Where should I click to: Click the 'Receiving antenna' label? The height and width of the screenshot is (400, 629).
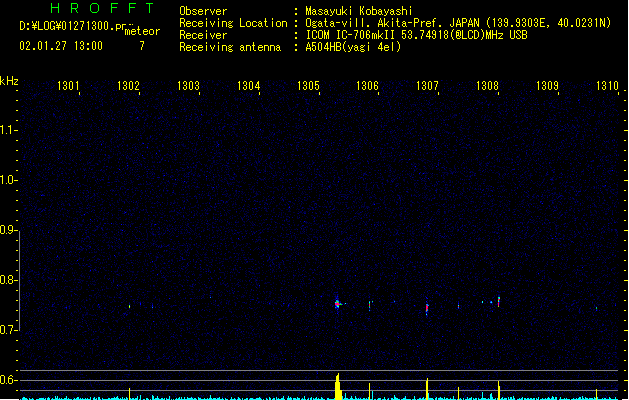(230, 47)
